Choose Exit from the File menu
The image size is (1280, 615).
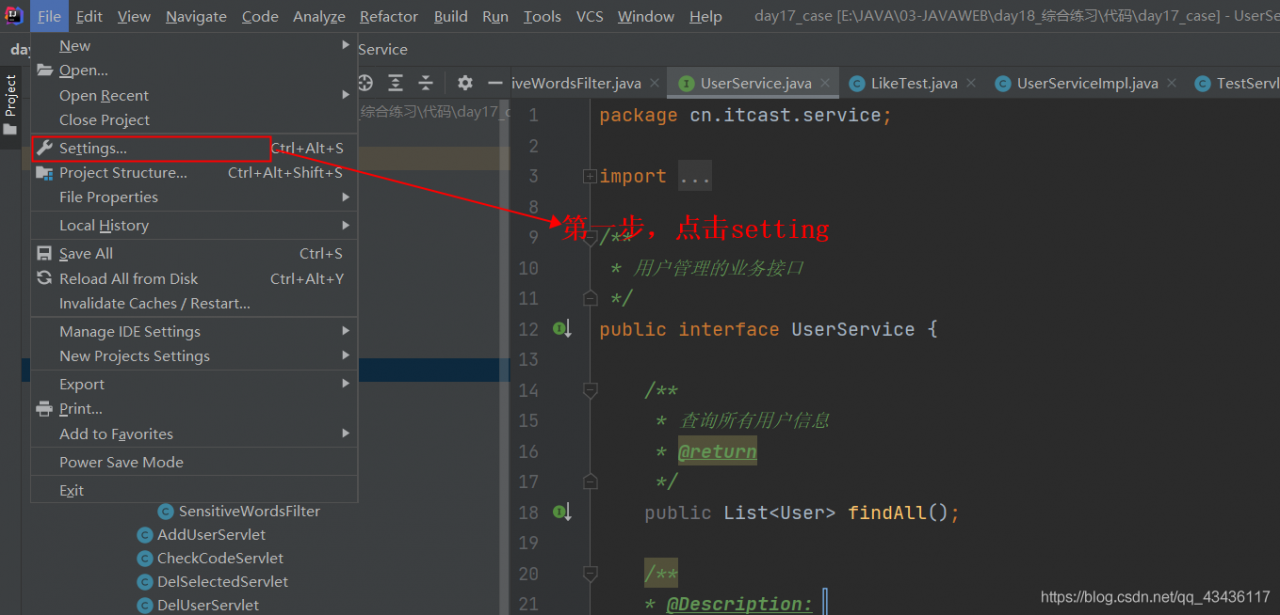pos(194,490)
